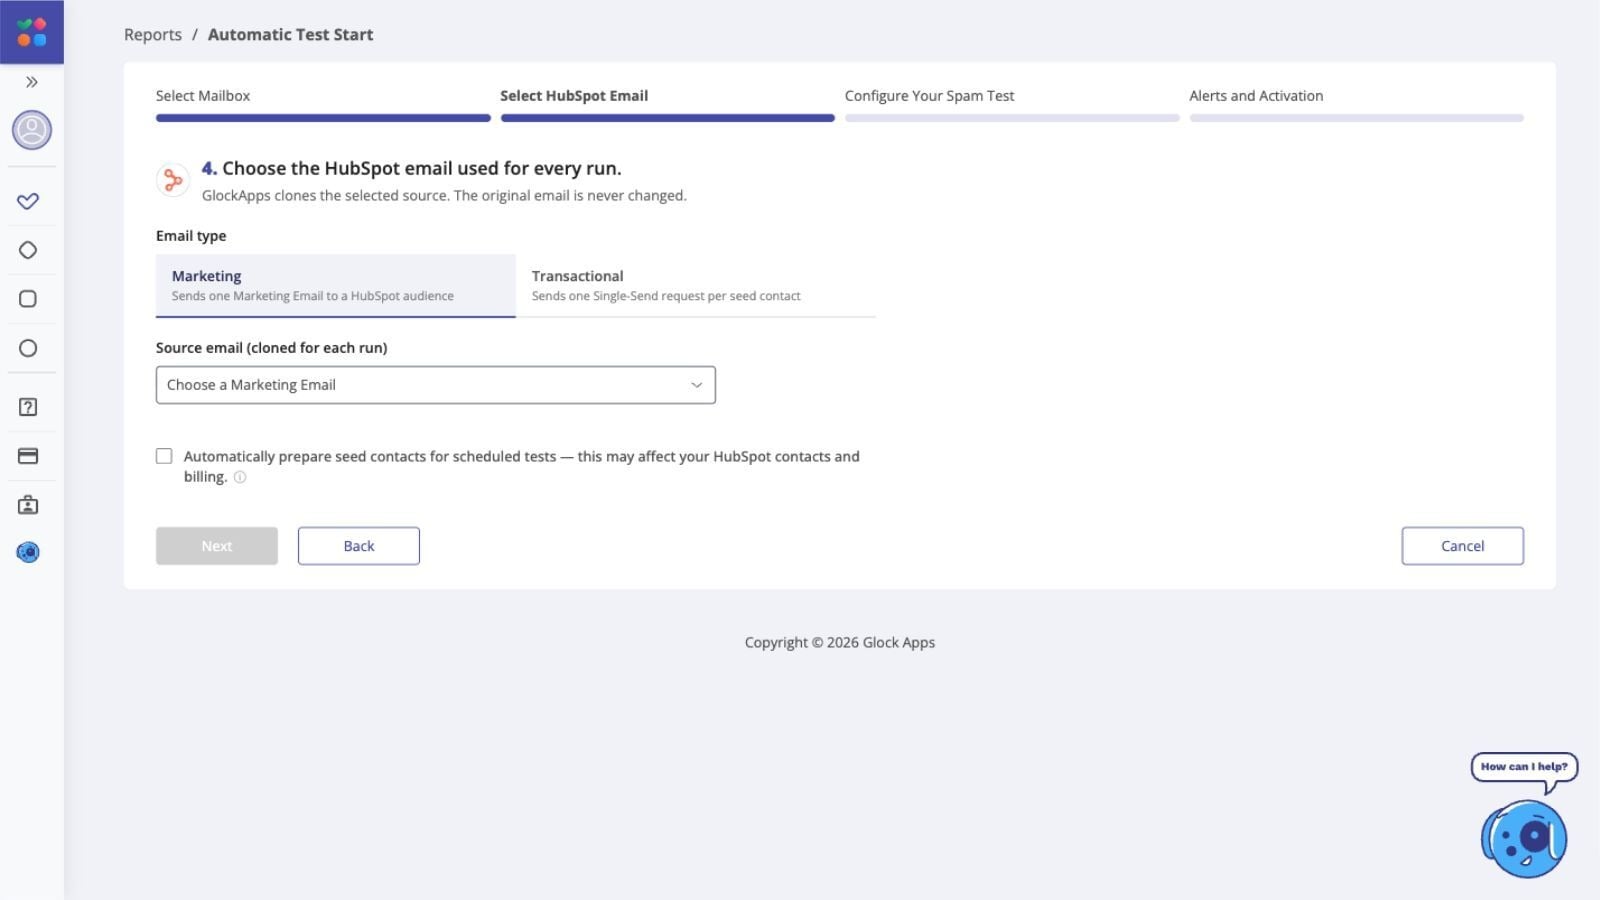Click the disabled Next button

coord(217,546)
